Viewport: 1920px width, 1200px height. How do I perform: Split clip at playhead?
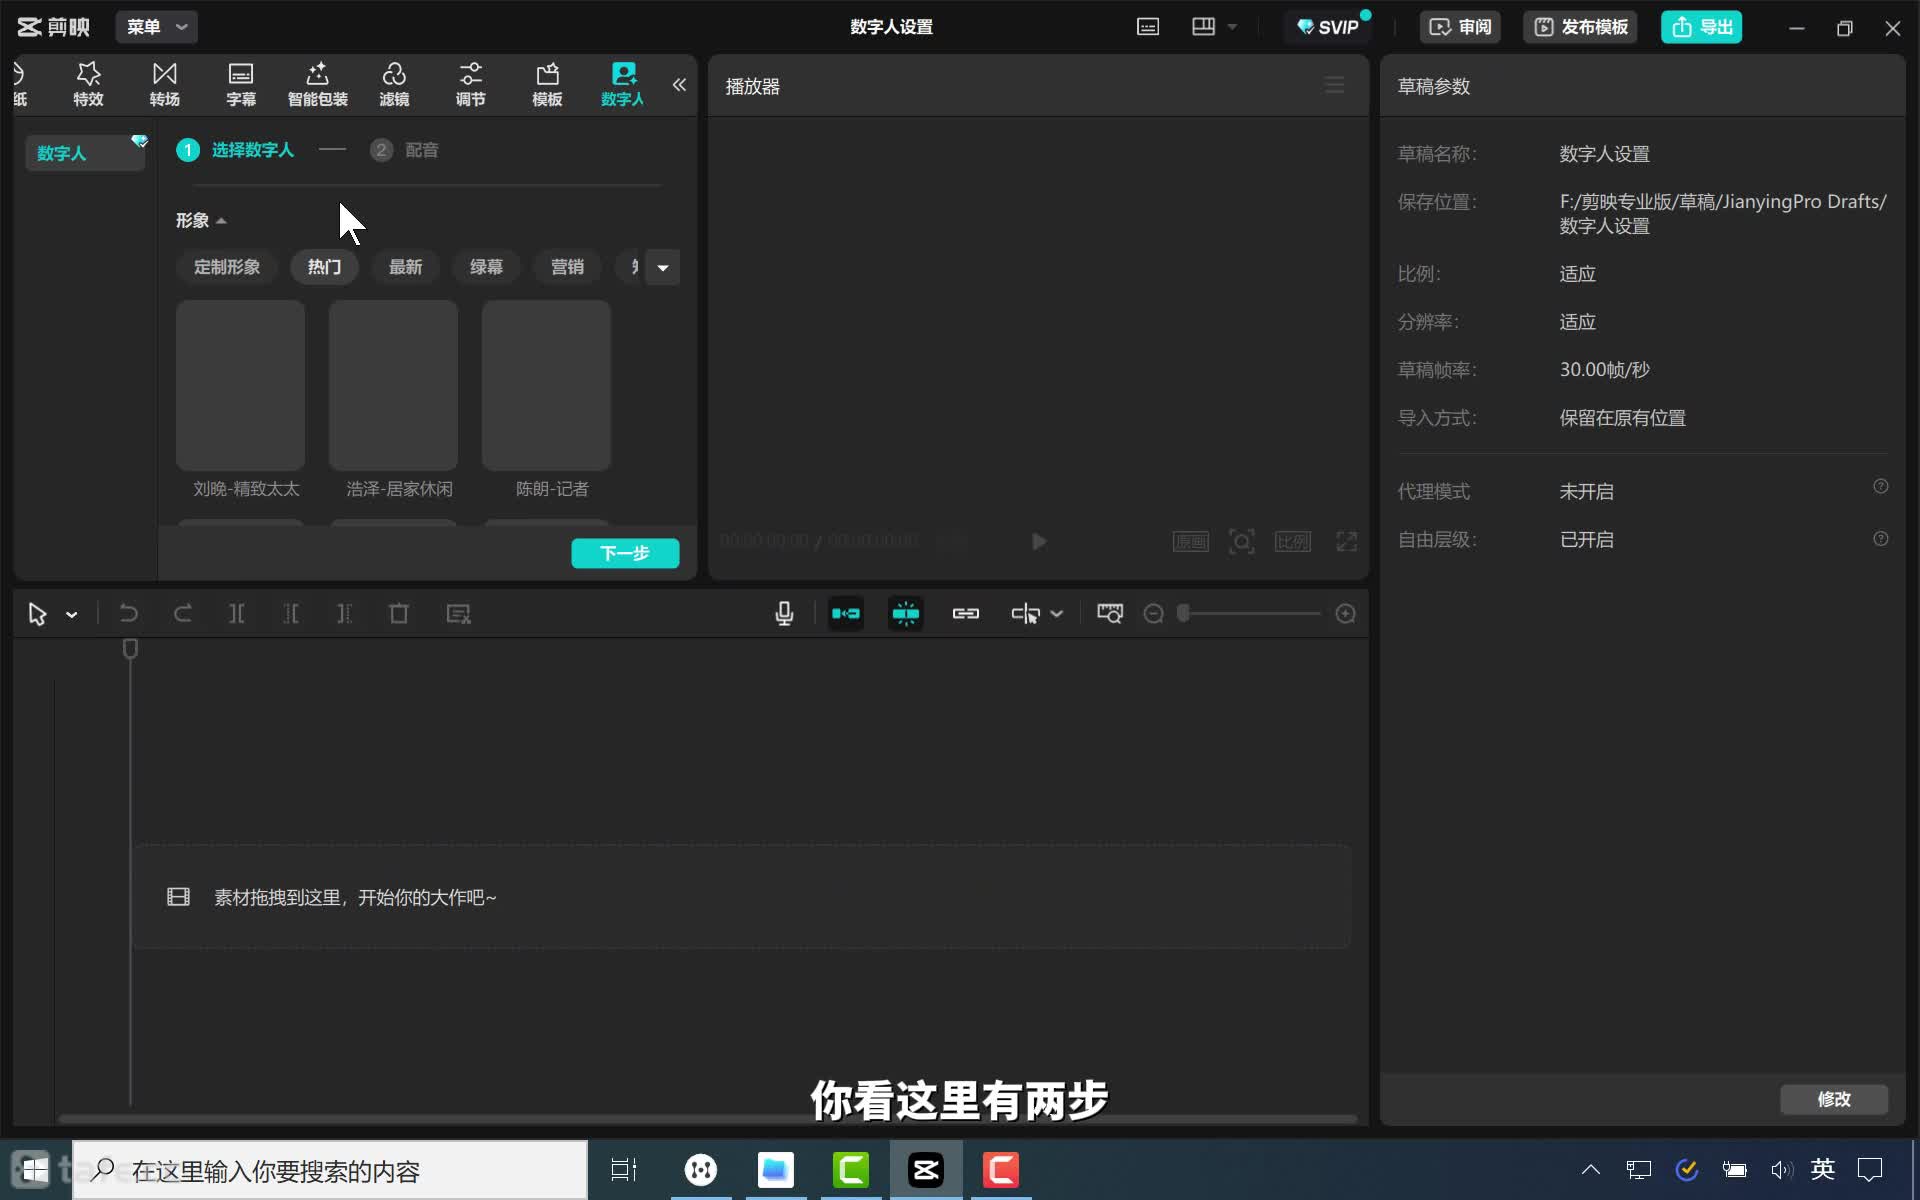pyautogui.click(x=237, y=614)
